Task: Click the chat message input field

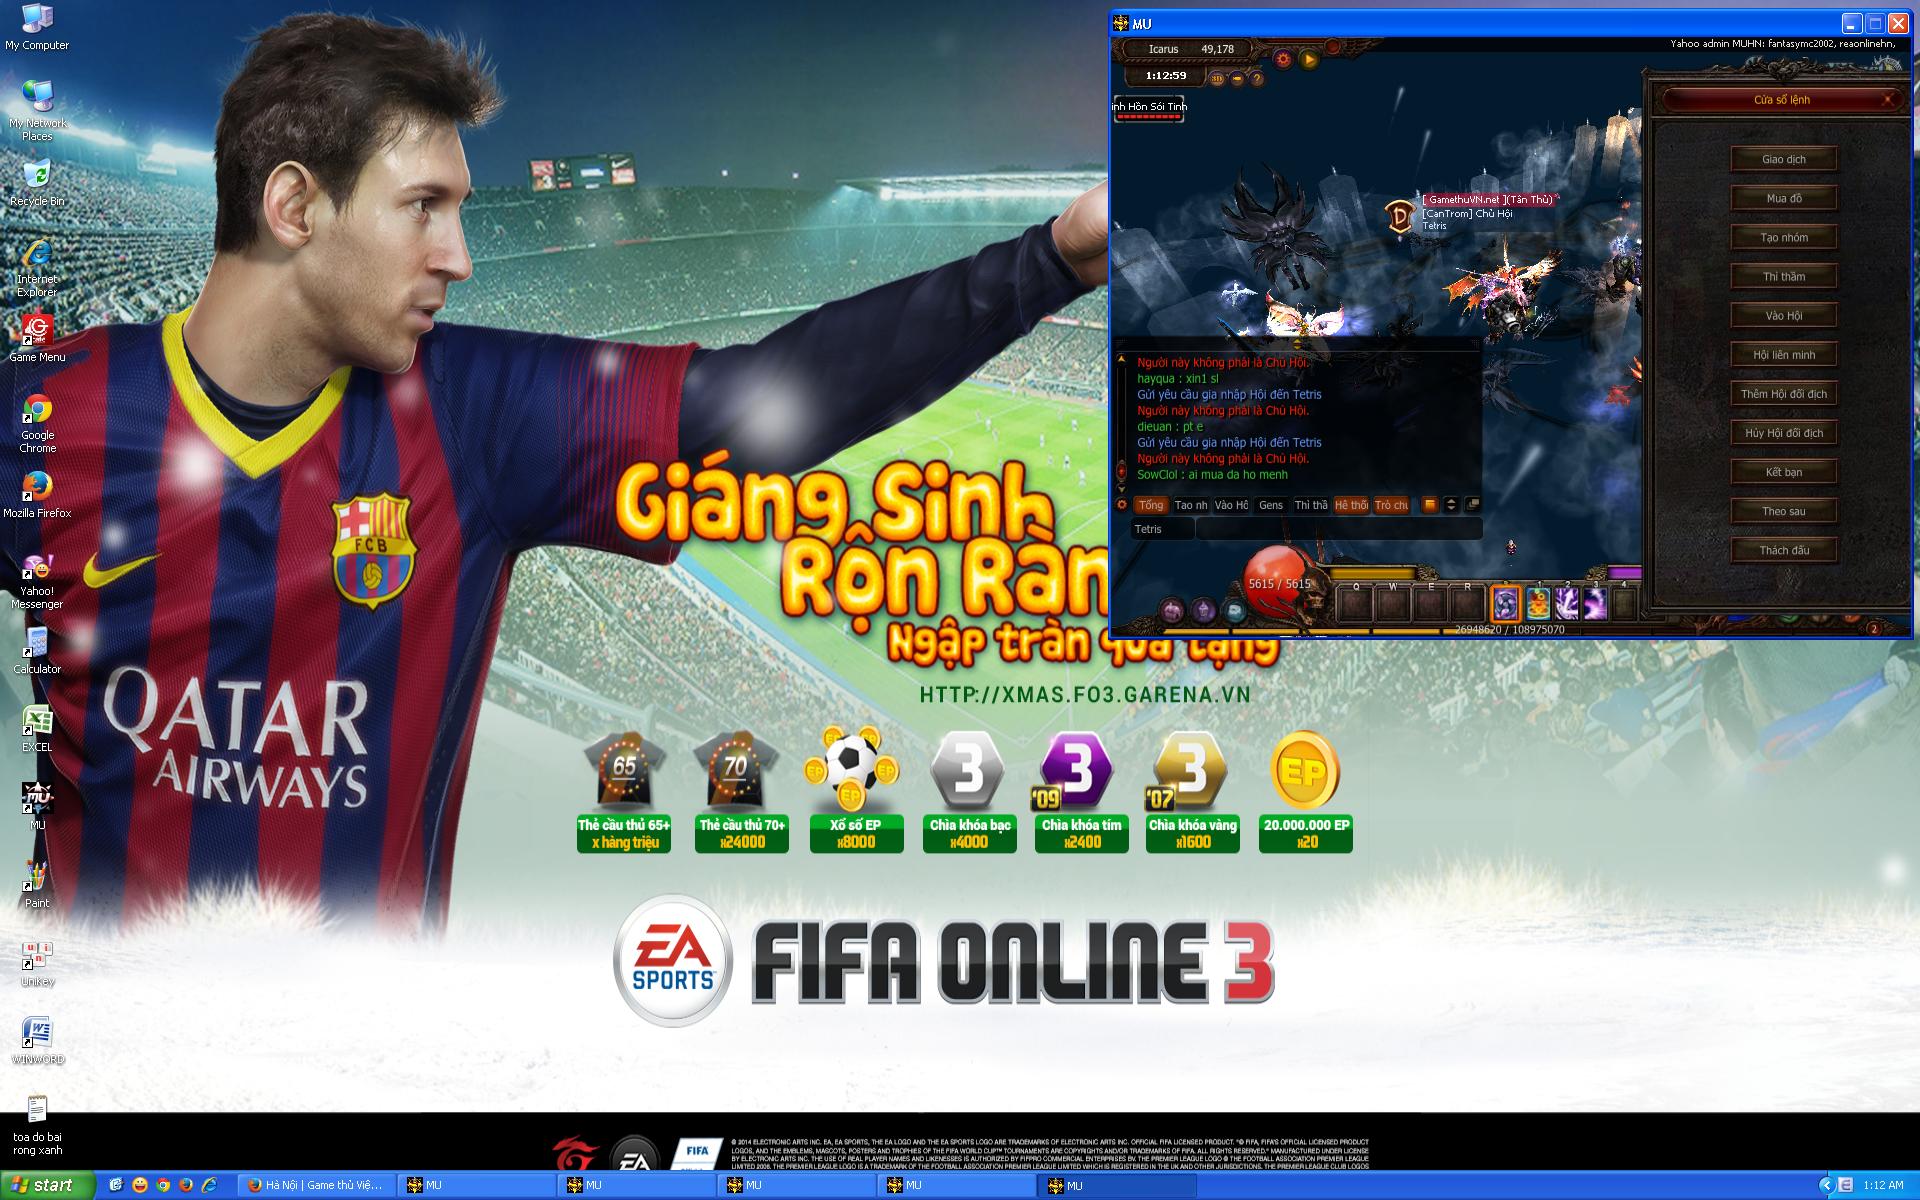Action: tap(1339, 529)
